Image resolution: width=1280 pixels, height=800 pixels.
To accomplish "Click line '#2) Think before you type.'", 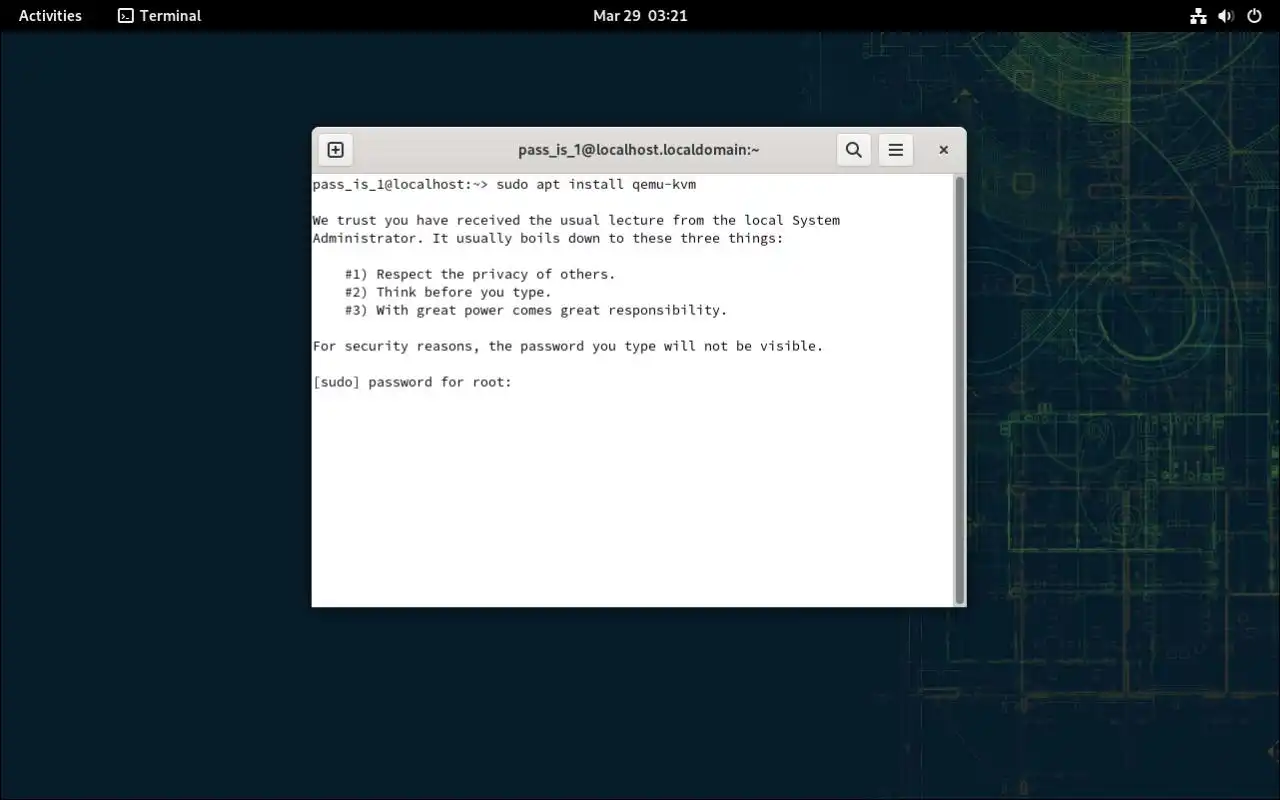I will [x=448, y=292].
